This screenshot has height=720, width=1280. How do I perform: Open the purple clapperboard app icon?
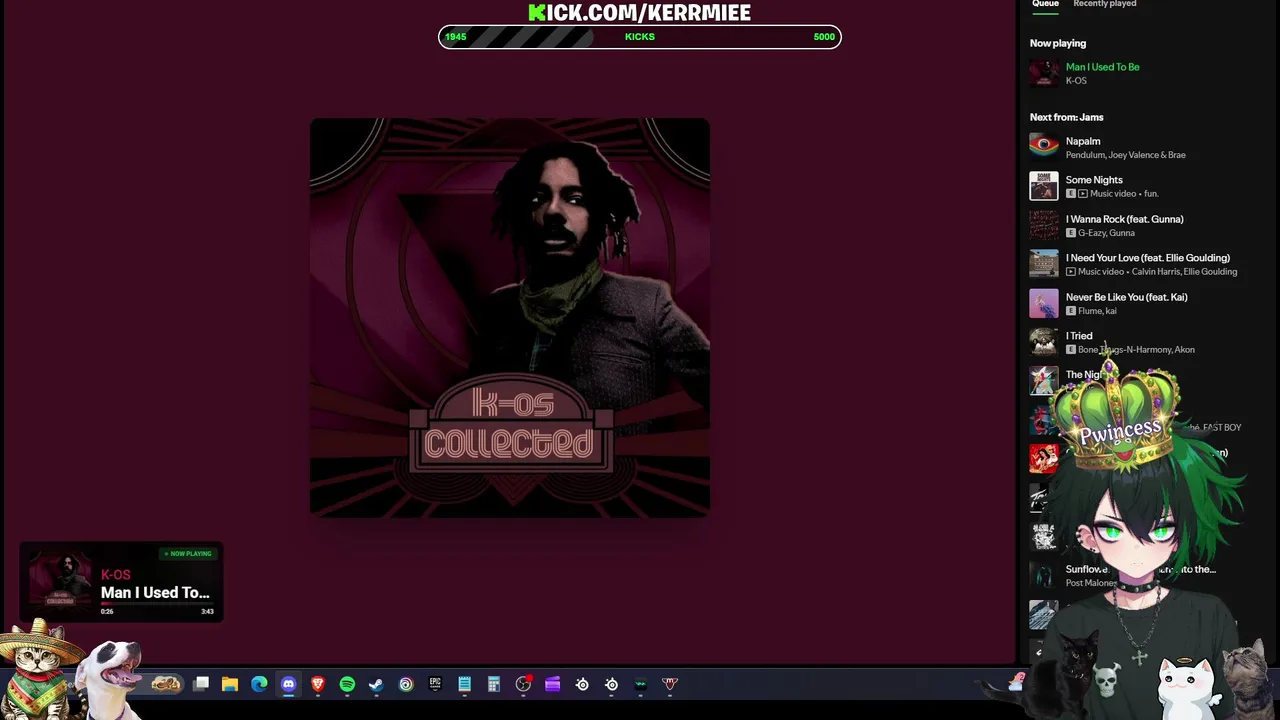[x=552, y=684]
